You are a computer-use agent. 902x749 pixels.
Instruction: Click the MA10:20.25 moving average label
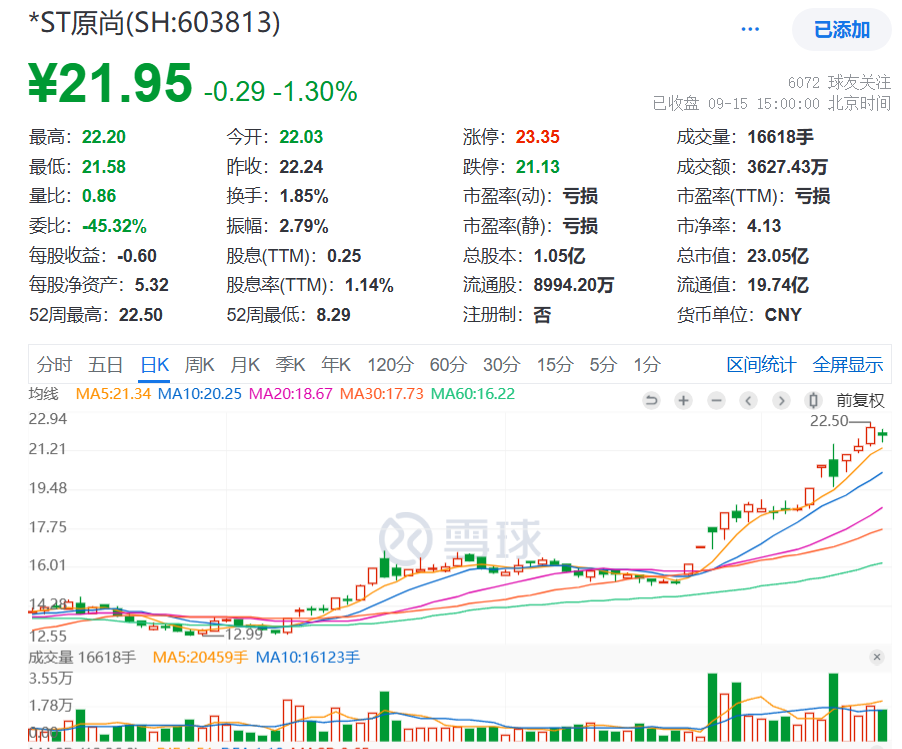tap(200, 394)
